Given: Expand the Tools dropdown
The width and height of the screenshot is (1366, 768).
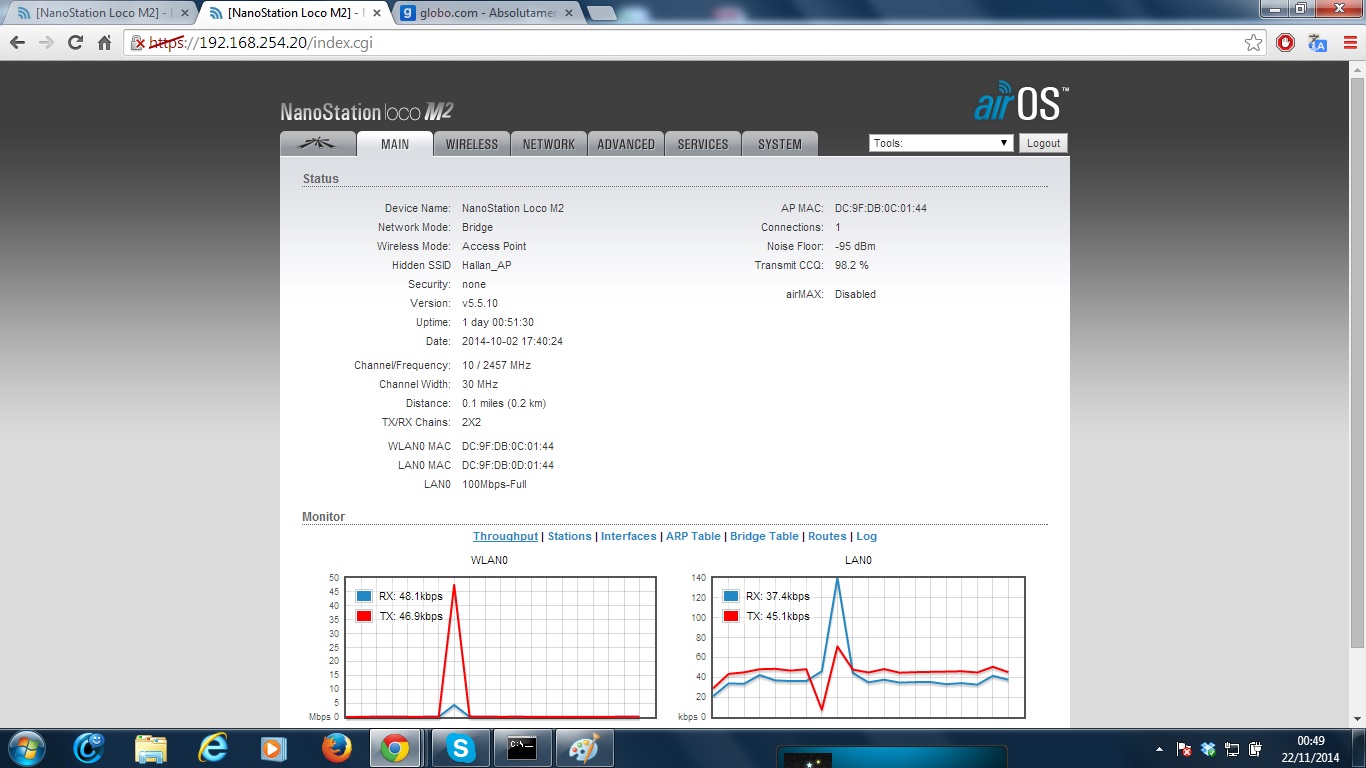Looking at the screenshot, I should [x=941, y=143].
